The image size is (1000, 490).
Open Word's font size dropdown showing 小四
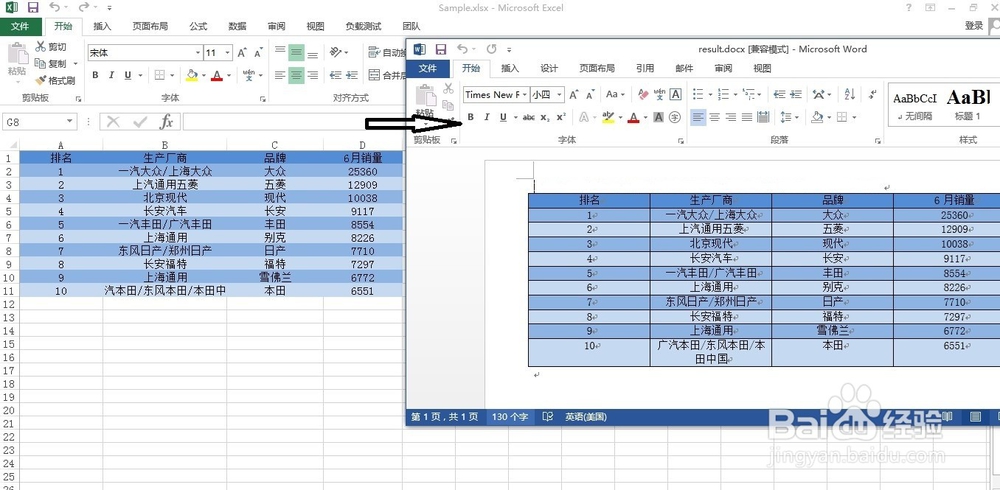point(547,94)
